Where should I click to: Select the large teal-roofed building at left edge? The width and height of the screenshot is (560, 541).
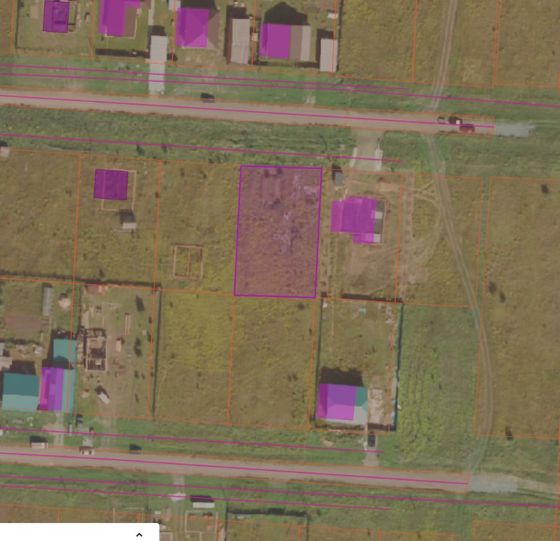[x=20, y=392]
